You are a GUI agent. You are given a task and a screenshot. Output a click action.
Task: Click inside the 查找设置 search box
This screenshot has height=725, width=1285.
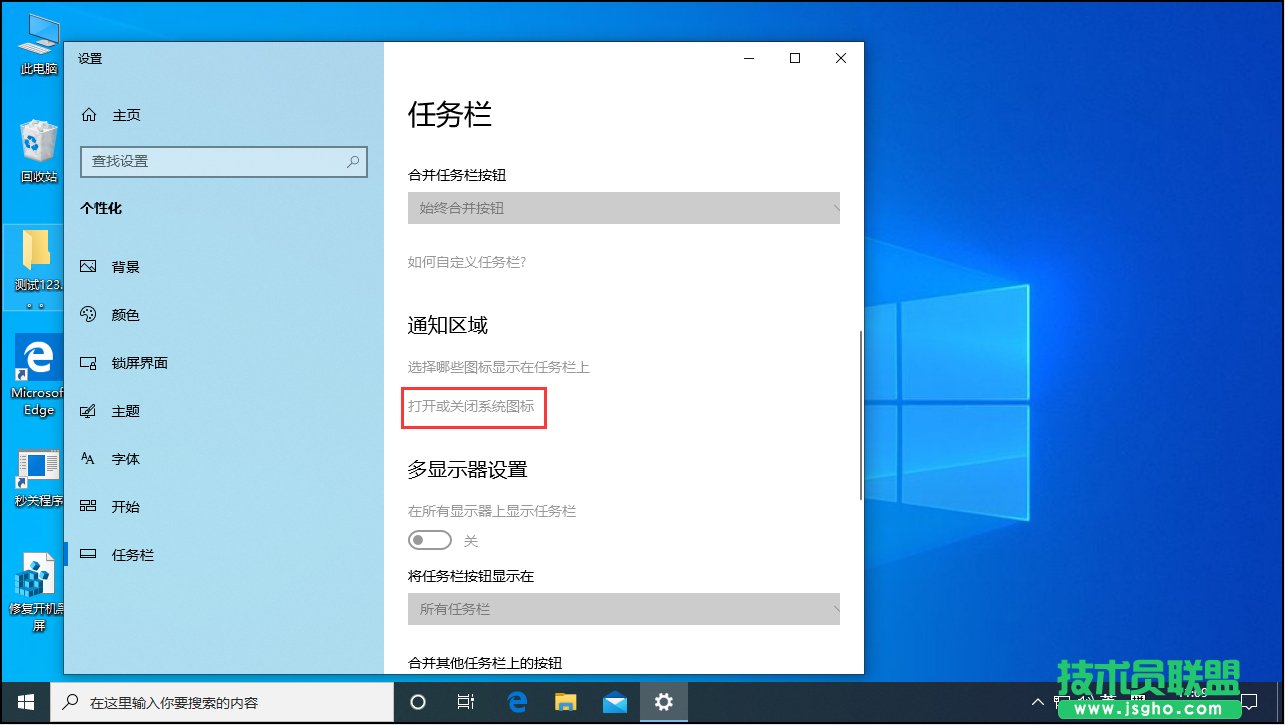pos(222,161)
